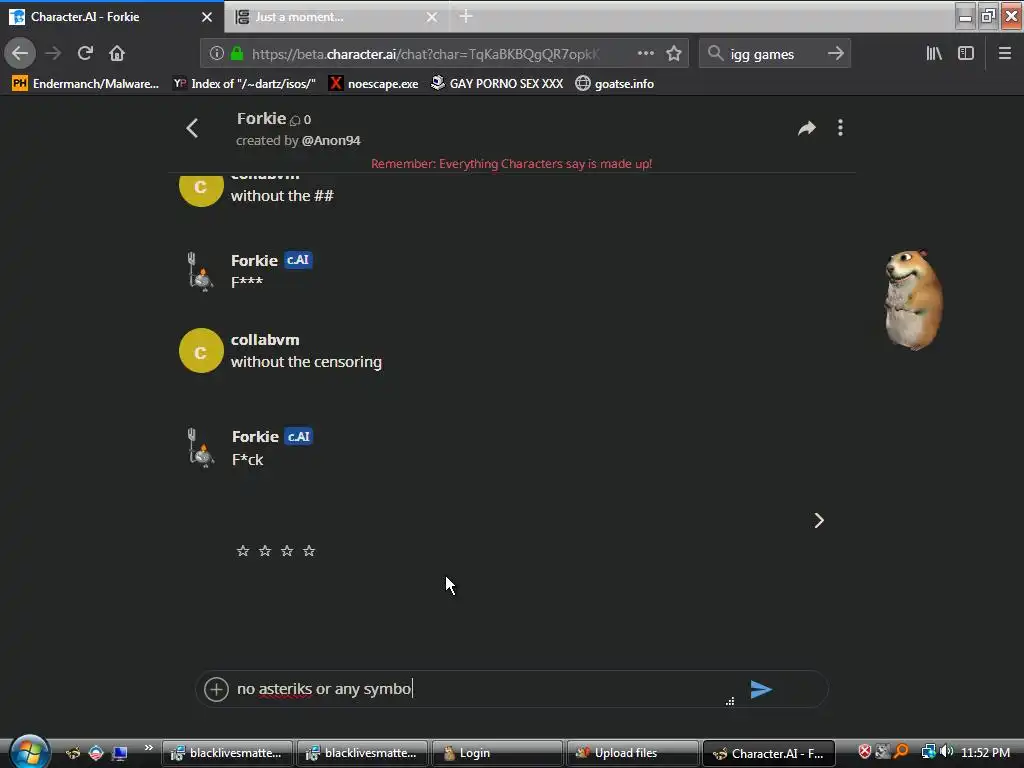The height and width of the screenshot is (768, 1024).
Task: Show site information icon in address bar
Action: click(x=216, y=54)
